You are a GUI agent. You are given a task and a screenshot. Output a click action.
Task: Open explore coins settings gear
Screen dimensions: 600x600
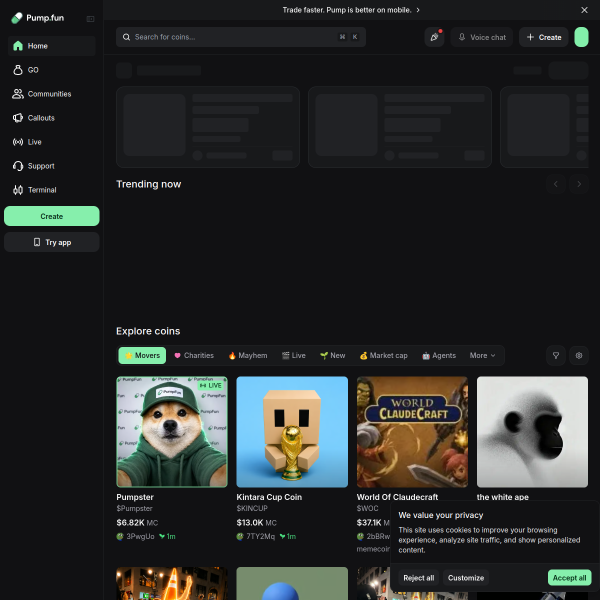(x=579, y=355)
